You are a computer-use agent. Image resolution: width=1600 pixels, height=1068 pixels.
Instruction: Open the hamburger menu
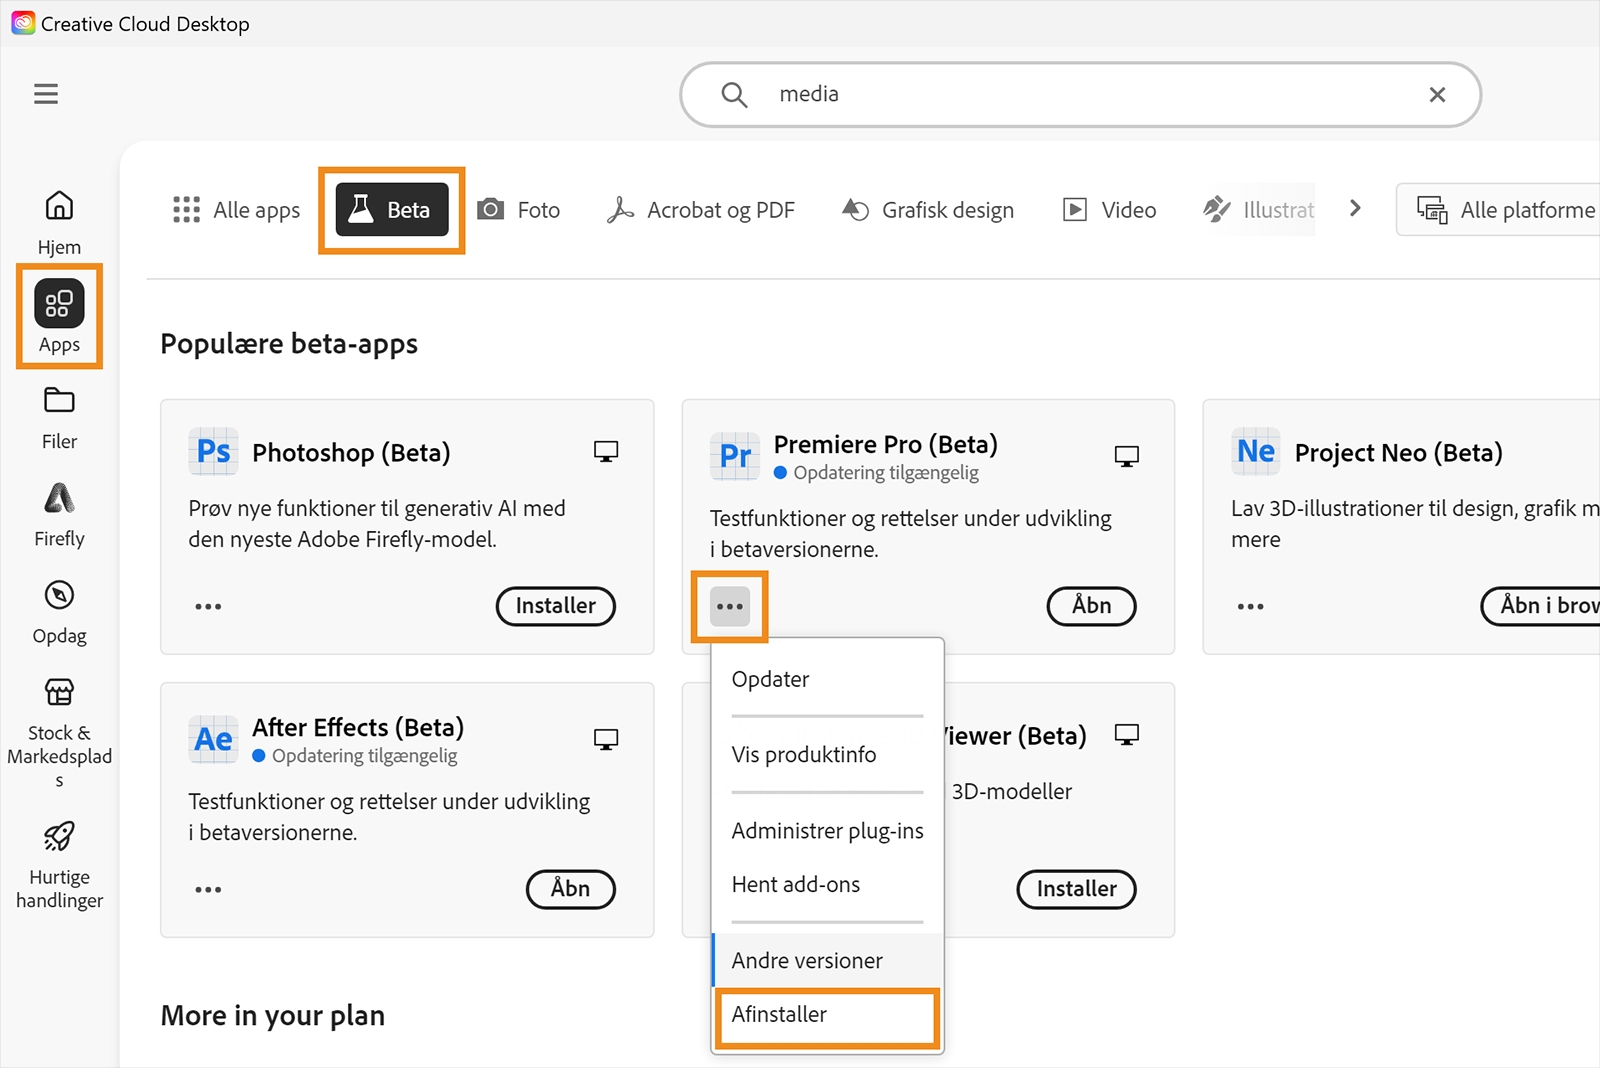(45, 93)
